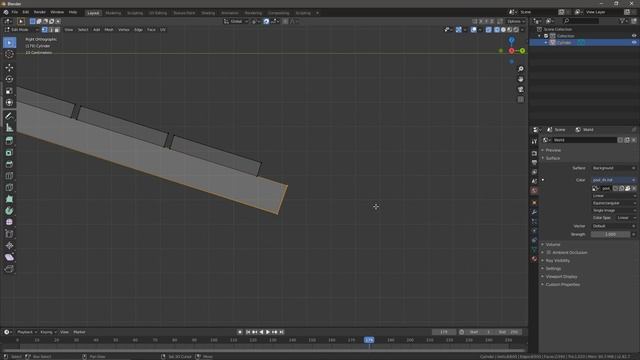
Task: Click the timeline play button
Action: (268, 332)
